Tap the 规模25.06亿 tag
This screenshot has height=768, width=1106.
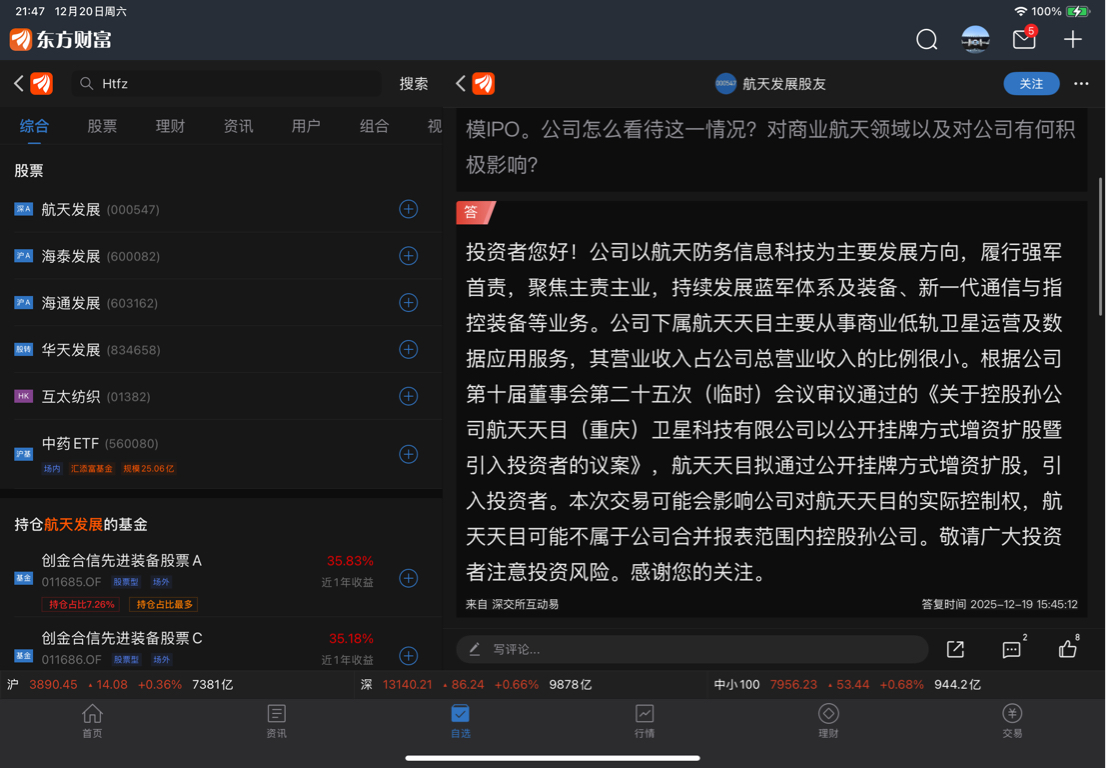148,468
